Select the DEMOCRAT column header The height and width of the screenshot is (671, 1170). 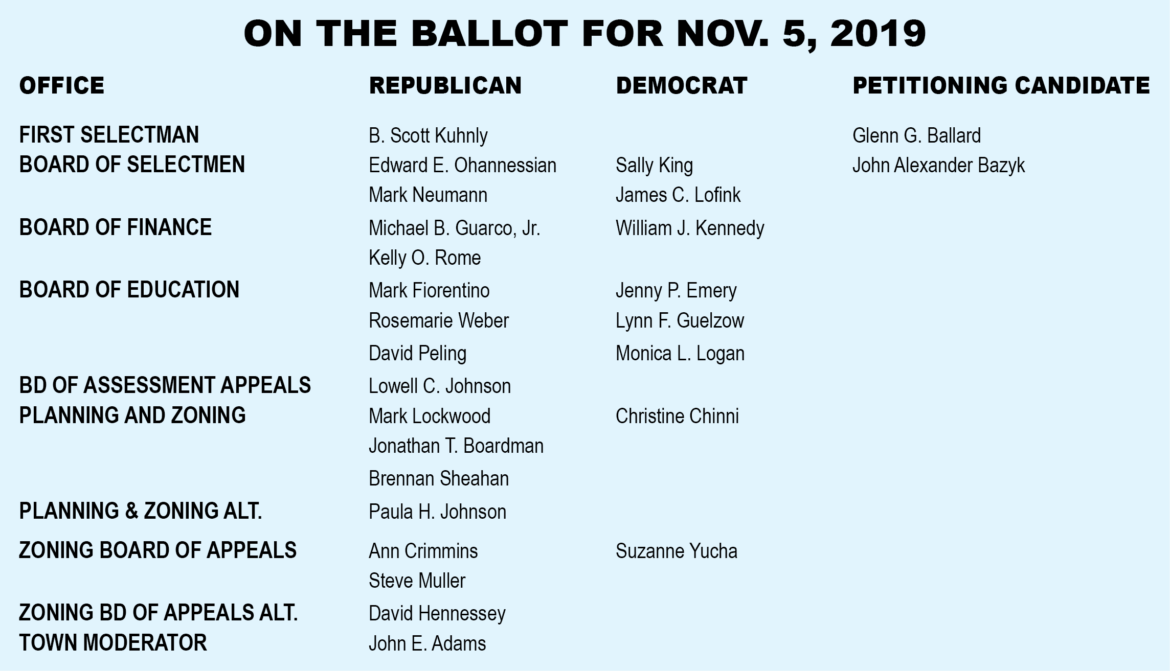pos(681,86)
